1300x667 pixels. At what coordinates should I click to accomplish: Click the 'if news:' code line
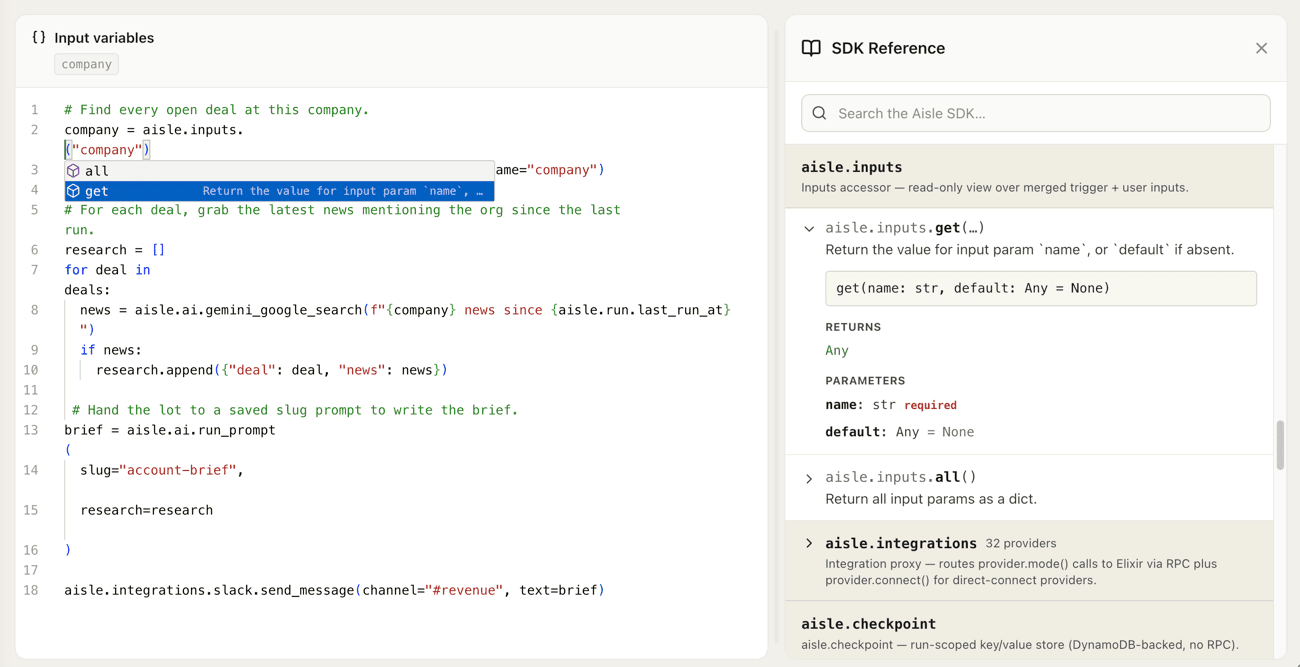[x=111, y=350]
